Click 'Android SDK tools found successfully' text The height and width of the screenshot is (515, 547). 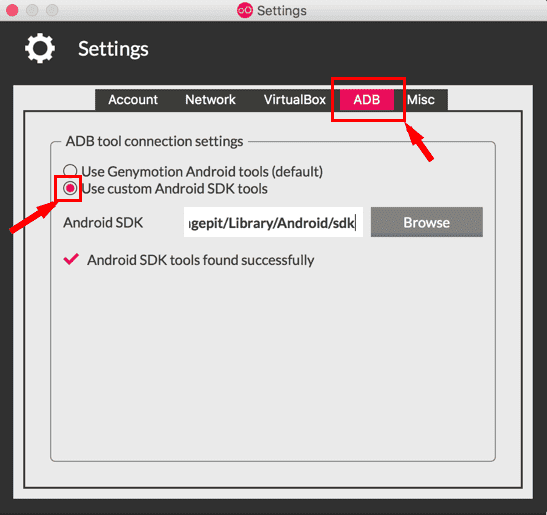click(201, 260)
